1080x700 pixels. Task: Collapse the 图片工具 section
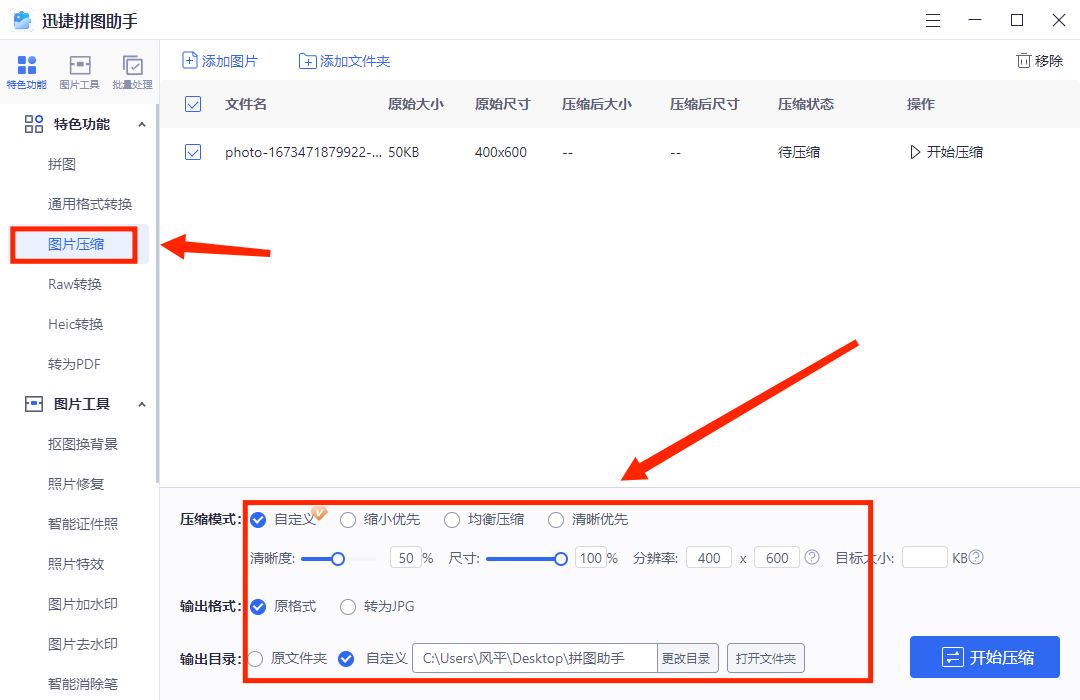click(x=144, y=403)
